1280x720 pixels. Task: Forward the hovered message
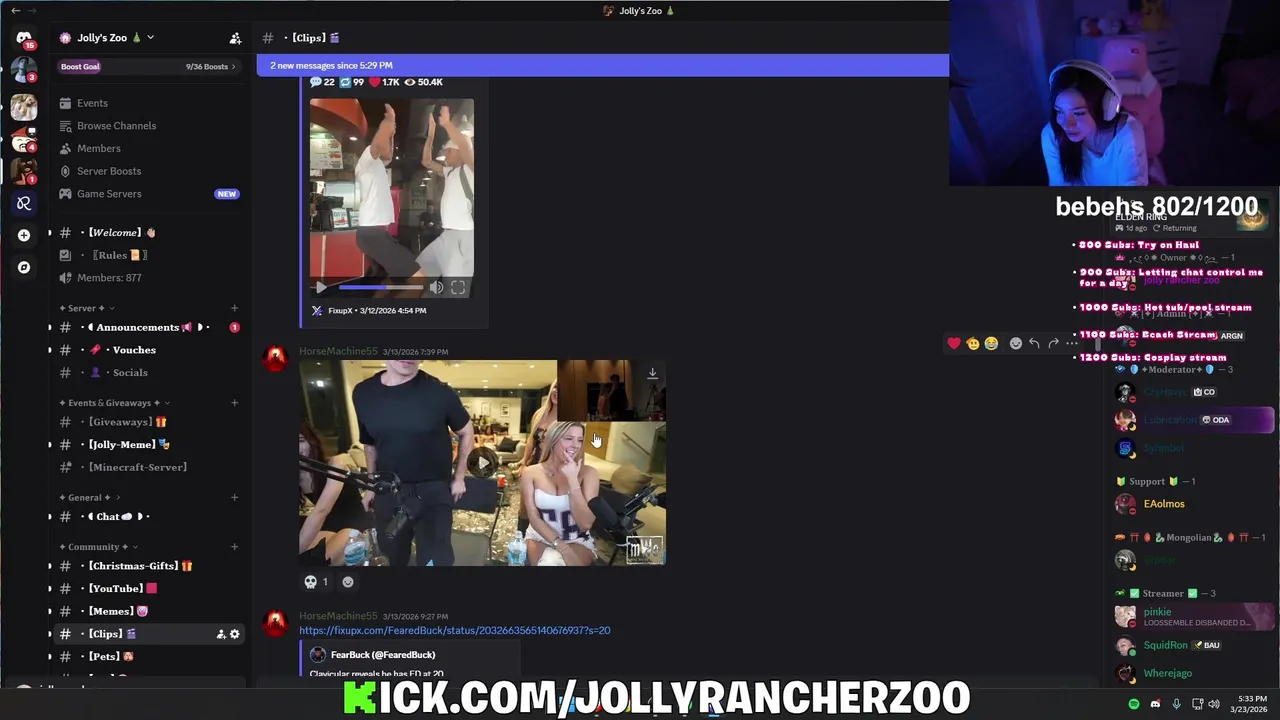(x=1053, y=343)
